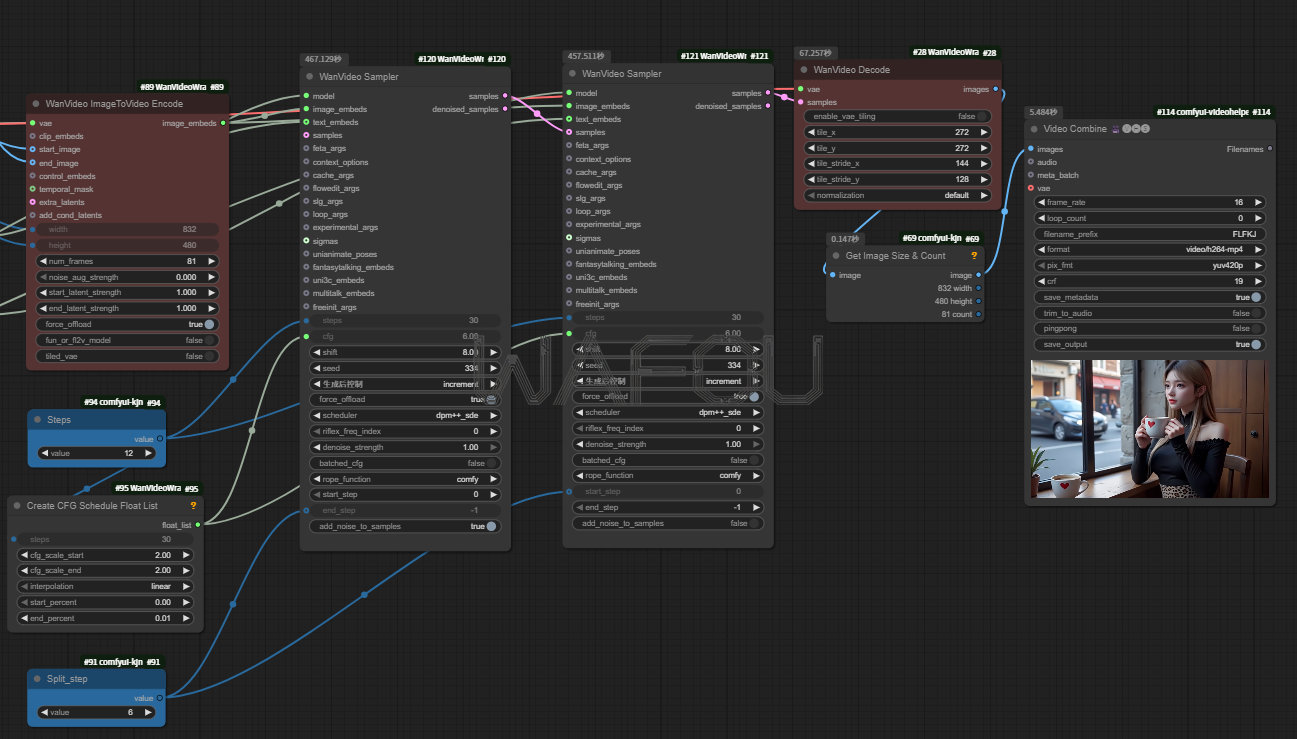Click denoised_samples output port on Sampler #121
Viewport: 1297px width, 739px height.
[767, 106]
